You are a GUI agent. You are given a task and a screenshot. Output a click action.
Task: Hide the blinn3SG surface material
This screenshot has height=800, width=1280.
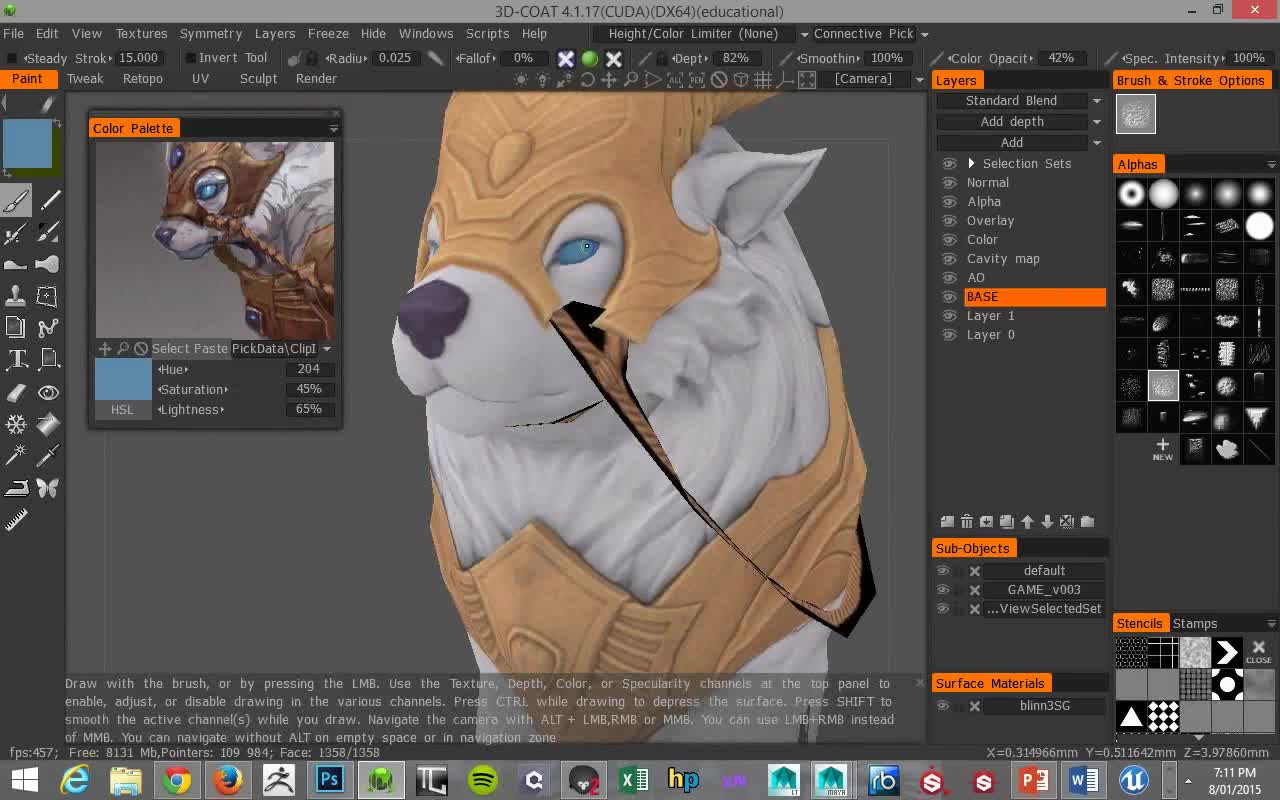tap(942, 706)
